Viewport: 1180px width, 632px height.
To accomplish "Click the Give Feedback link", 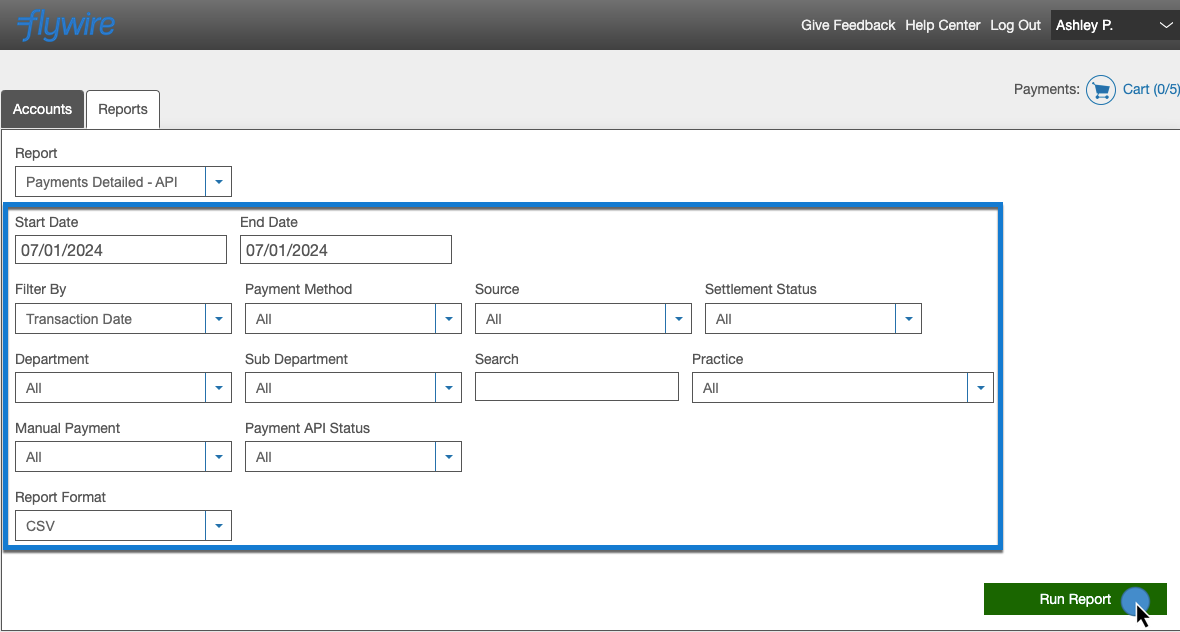I will [x=848, y=25].
